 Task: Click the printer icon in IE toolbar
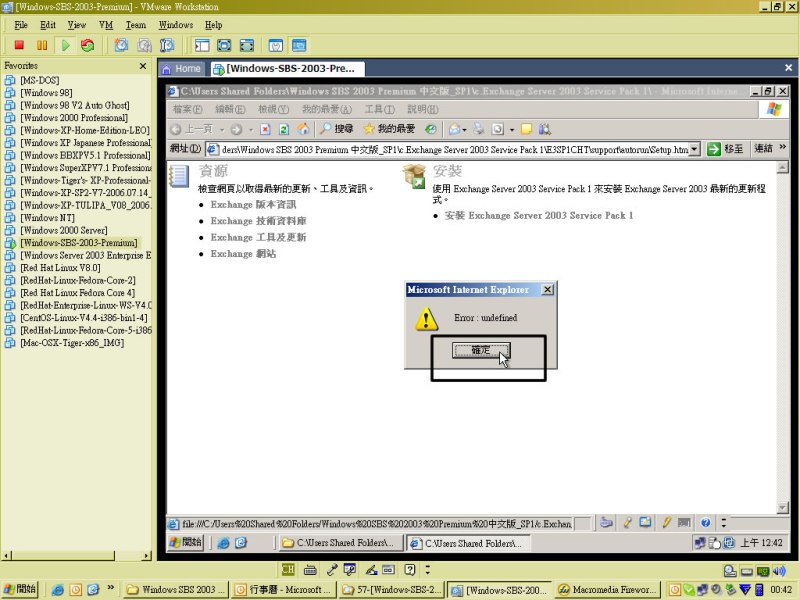point(479,129)
